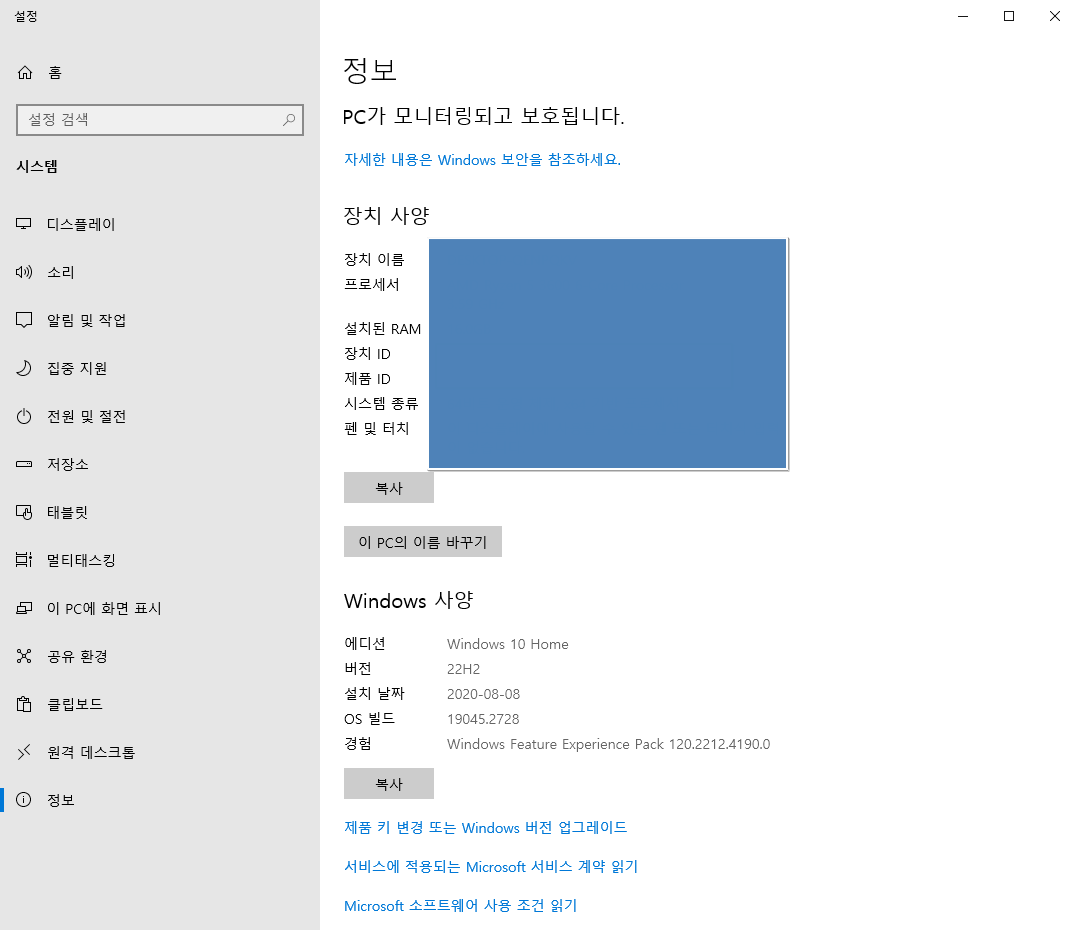Click the 프로세서 label
Image resolution: width=1071 pixels, height=930 pixels.
click(x=372, y=284)
